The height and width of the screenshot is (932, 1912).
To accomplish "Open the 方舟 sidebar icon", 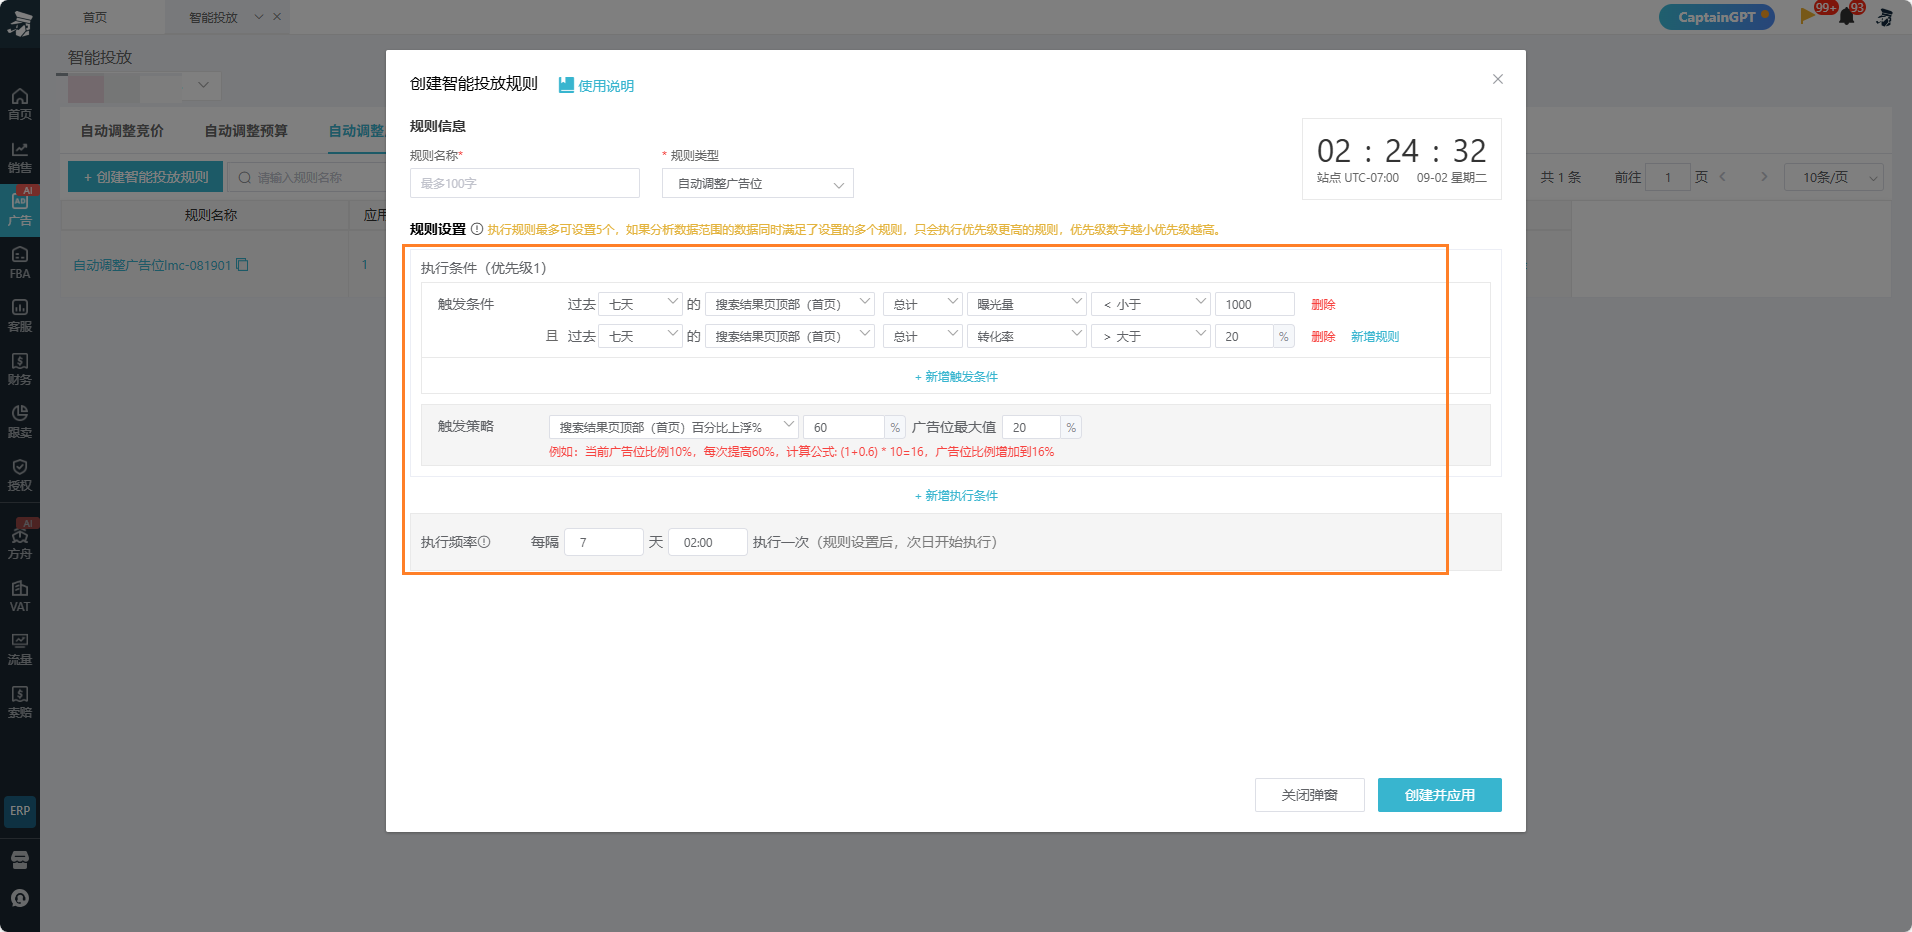I will pyautogui.click(x=20, y=542).
